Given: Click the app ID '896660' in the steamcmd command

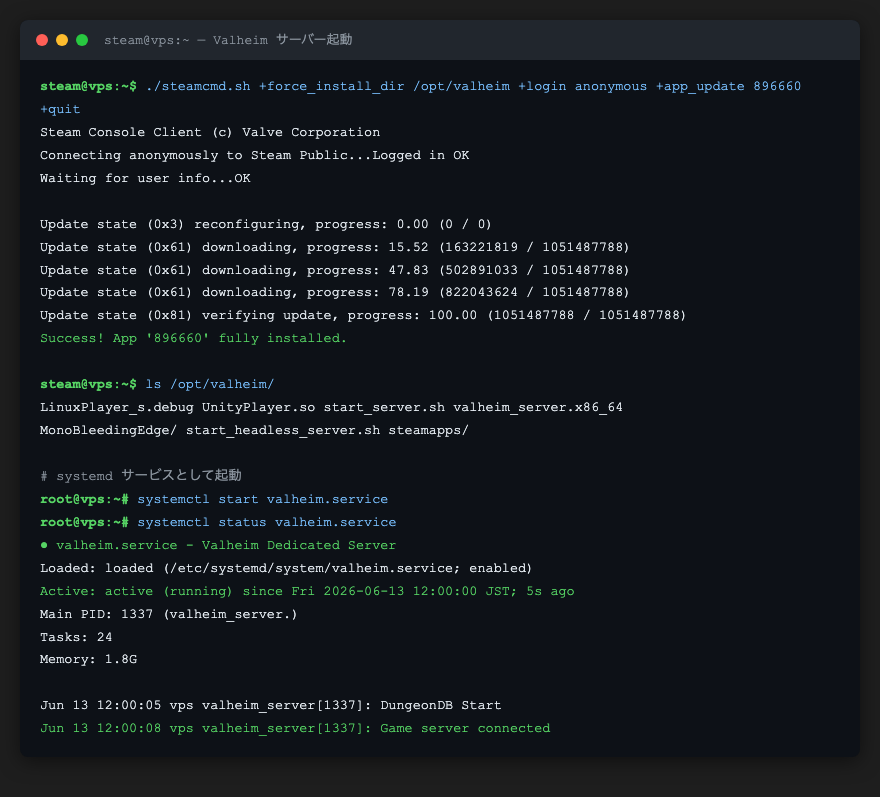Looking at the screenshot, I should pyautogui.click(x=777, y=86).
